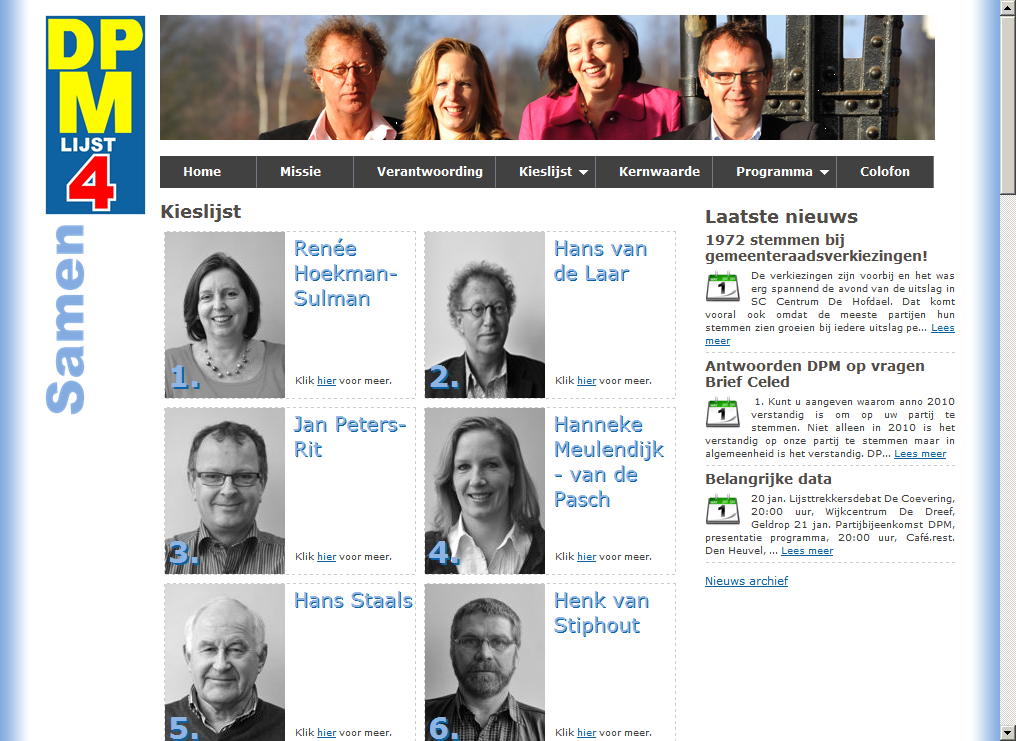Click the Hans Staals candidate name heading

click(x=353, y=600)
